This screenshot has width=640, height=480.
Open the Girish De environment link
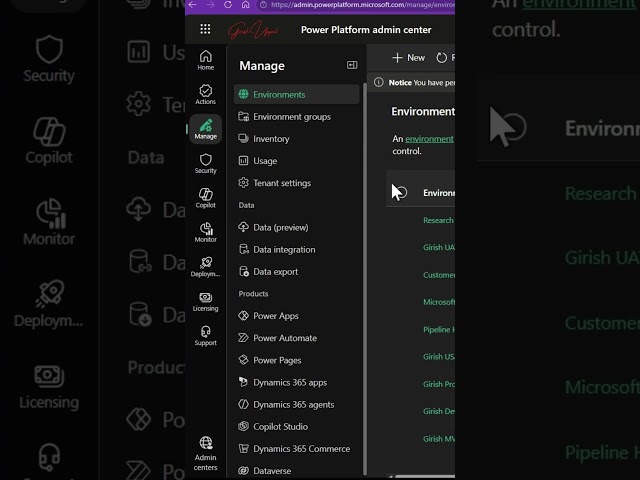coord(439,411)
